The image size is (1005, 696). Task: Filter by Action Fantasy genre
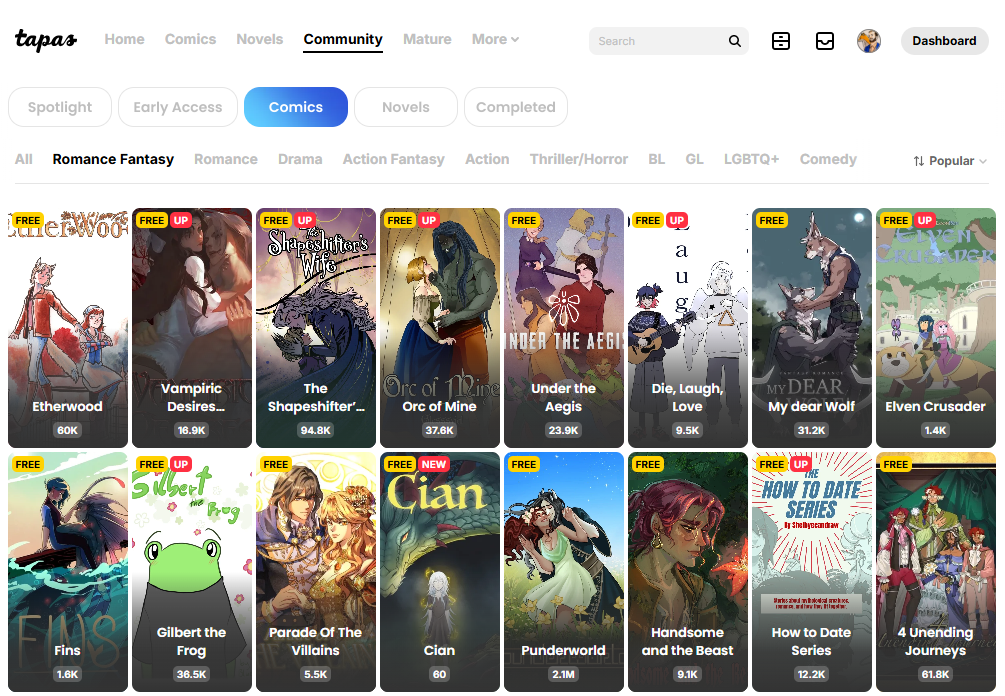click(x=393, y=159)
